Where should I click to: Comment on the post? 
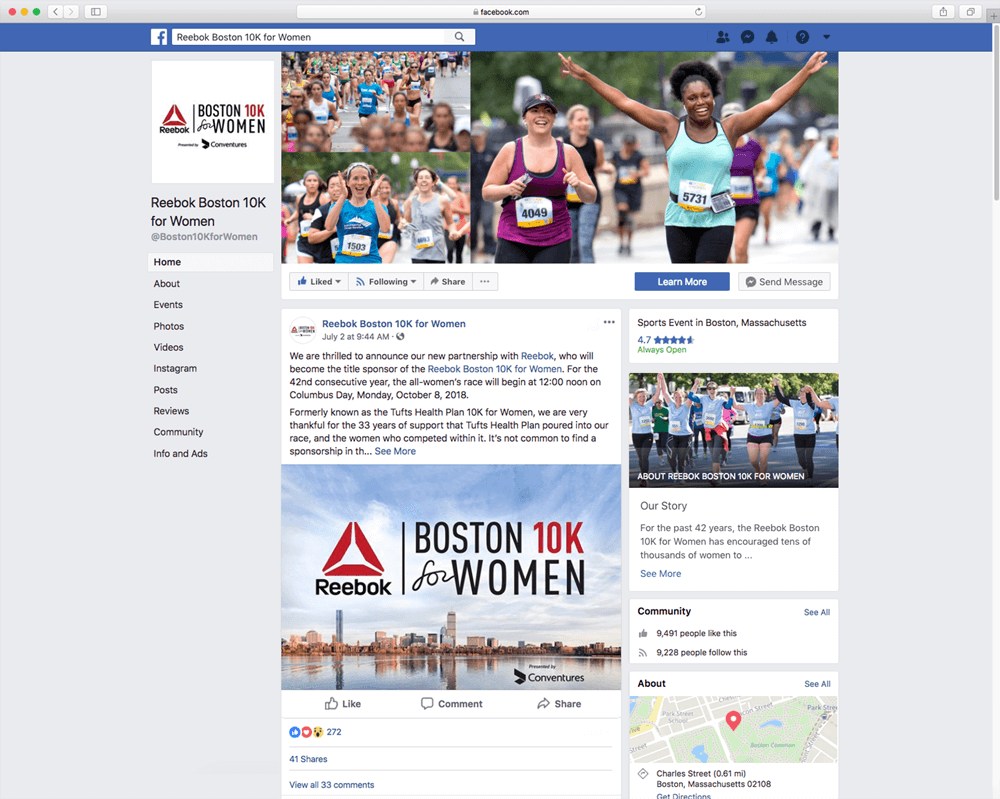pyautogui.click(x=452, y=704)
